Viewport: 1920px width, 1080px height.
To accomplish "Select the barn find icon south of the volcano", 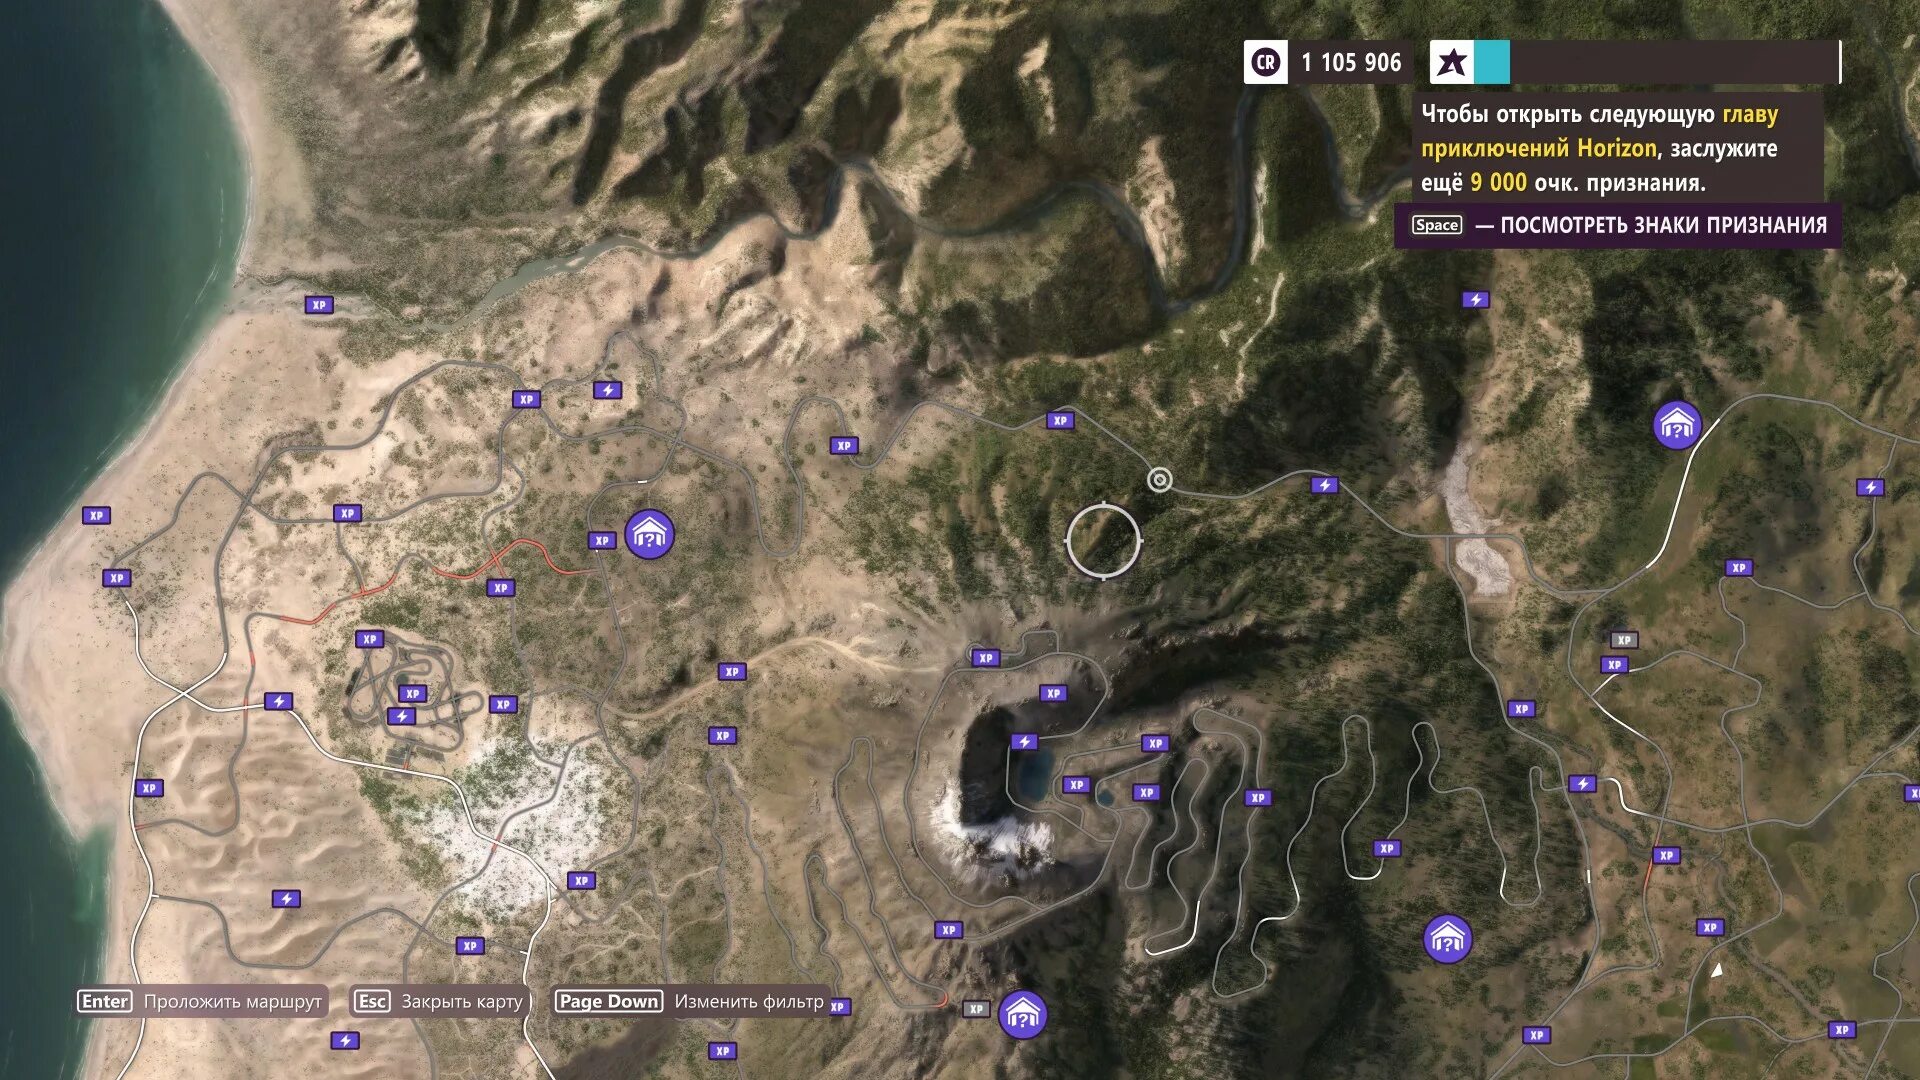I will (x=1022, y=1015).
